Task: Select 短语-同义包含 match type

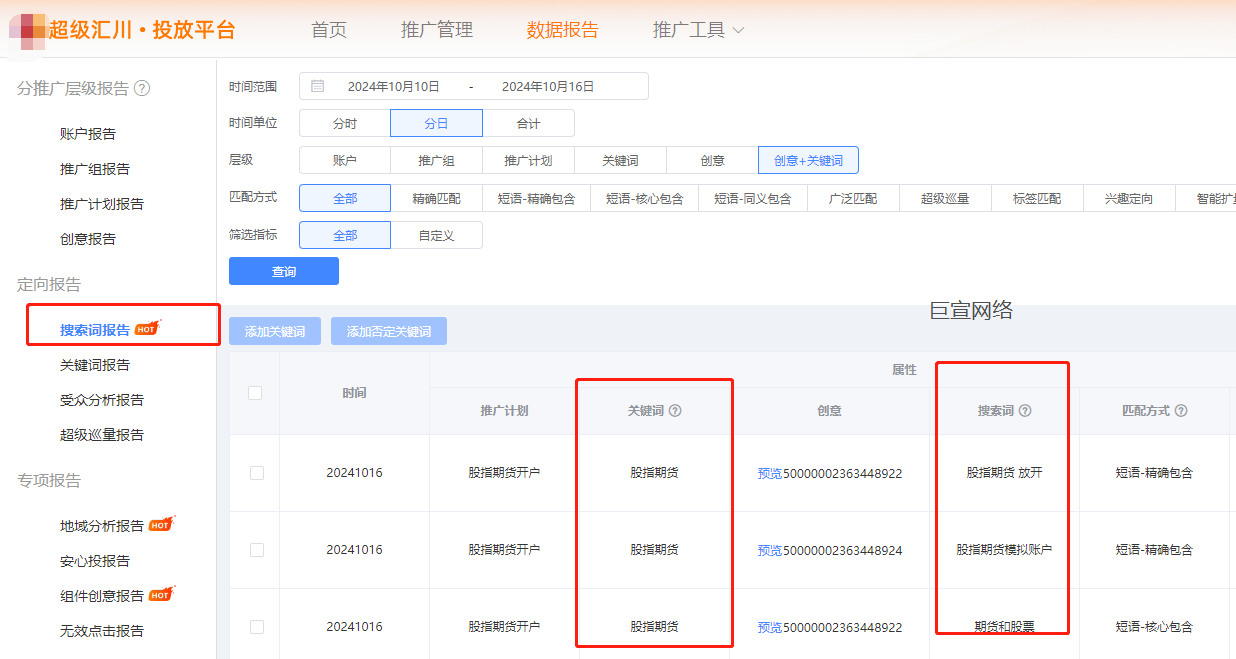Action: click(x=753, y=198)
